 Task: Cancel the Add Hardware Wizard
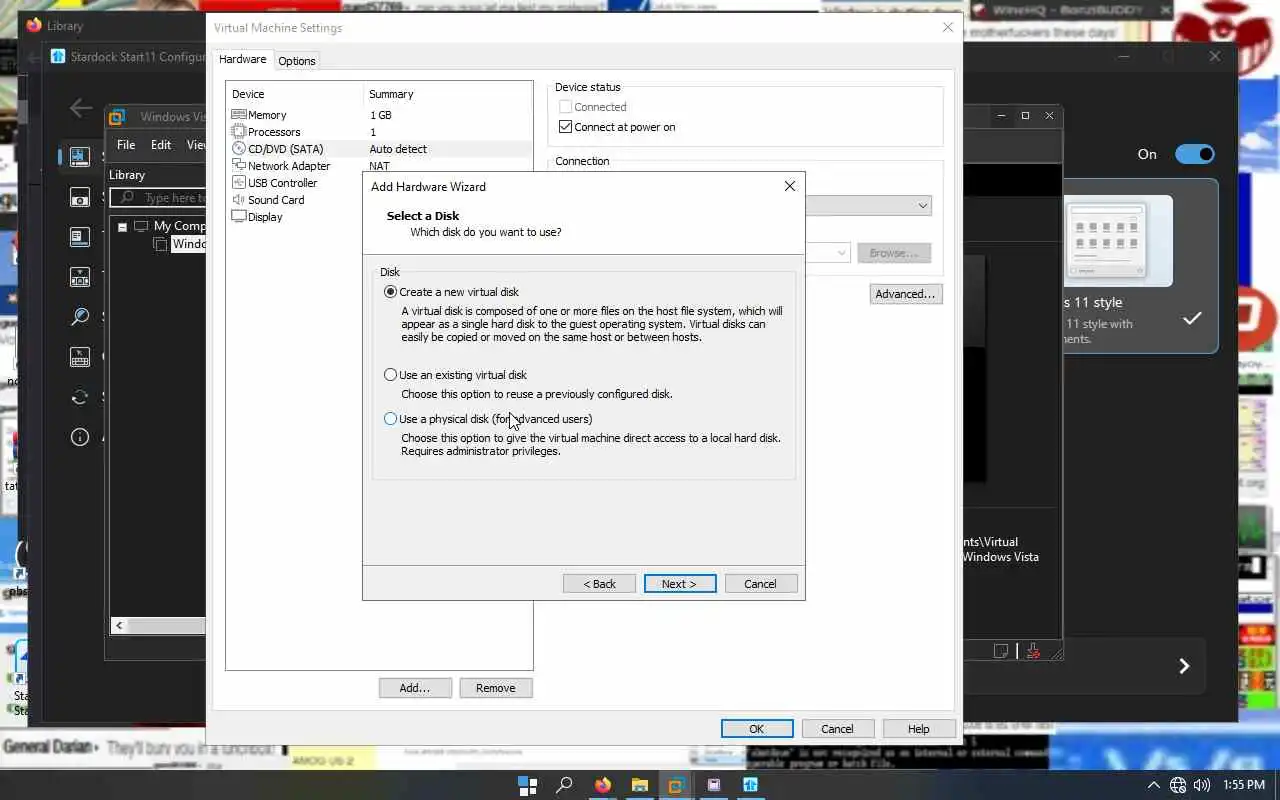[760, 584]
